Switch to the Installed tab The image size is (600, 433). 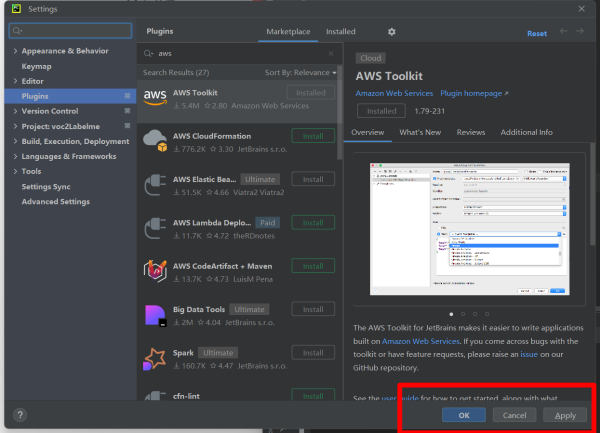341,32
